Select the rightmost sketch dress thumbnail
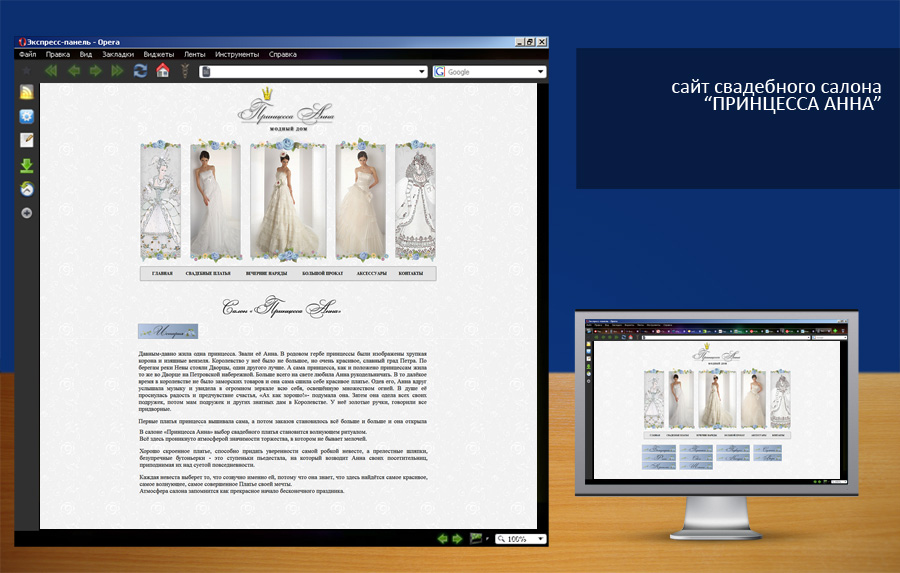Viewport: 900px width, 573px height. pos(415,200)
